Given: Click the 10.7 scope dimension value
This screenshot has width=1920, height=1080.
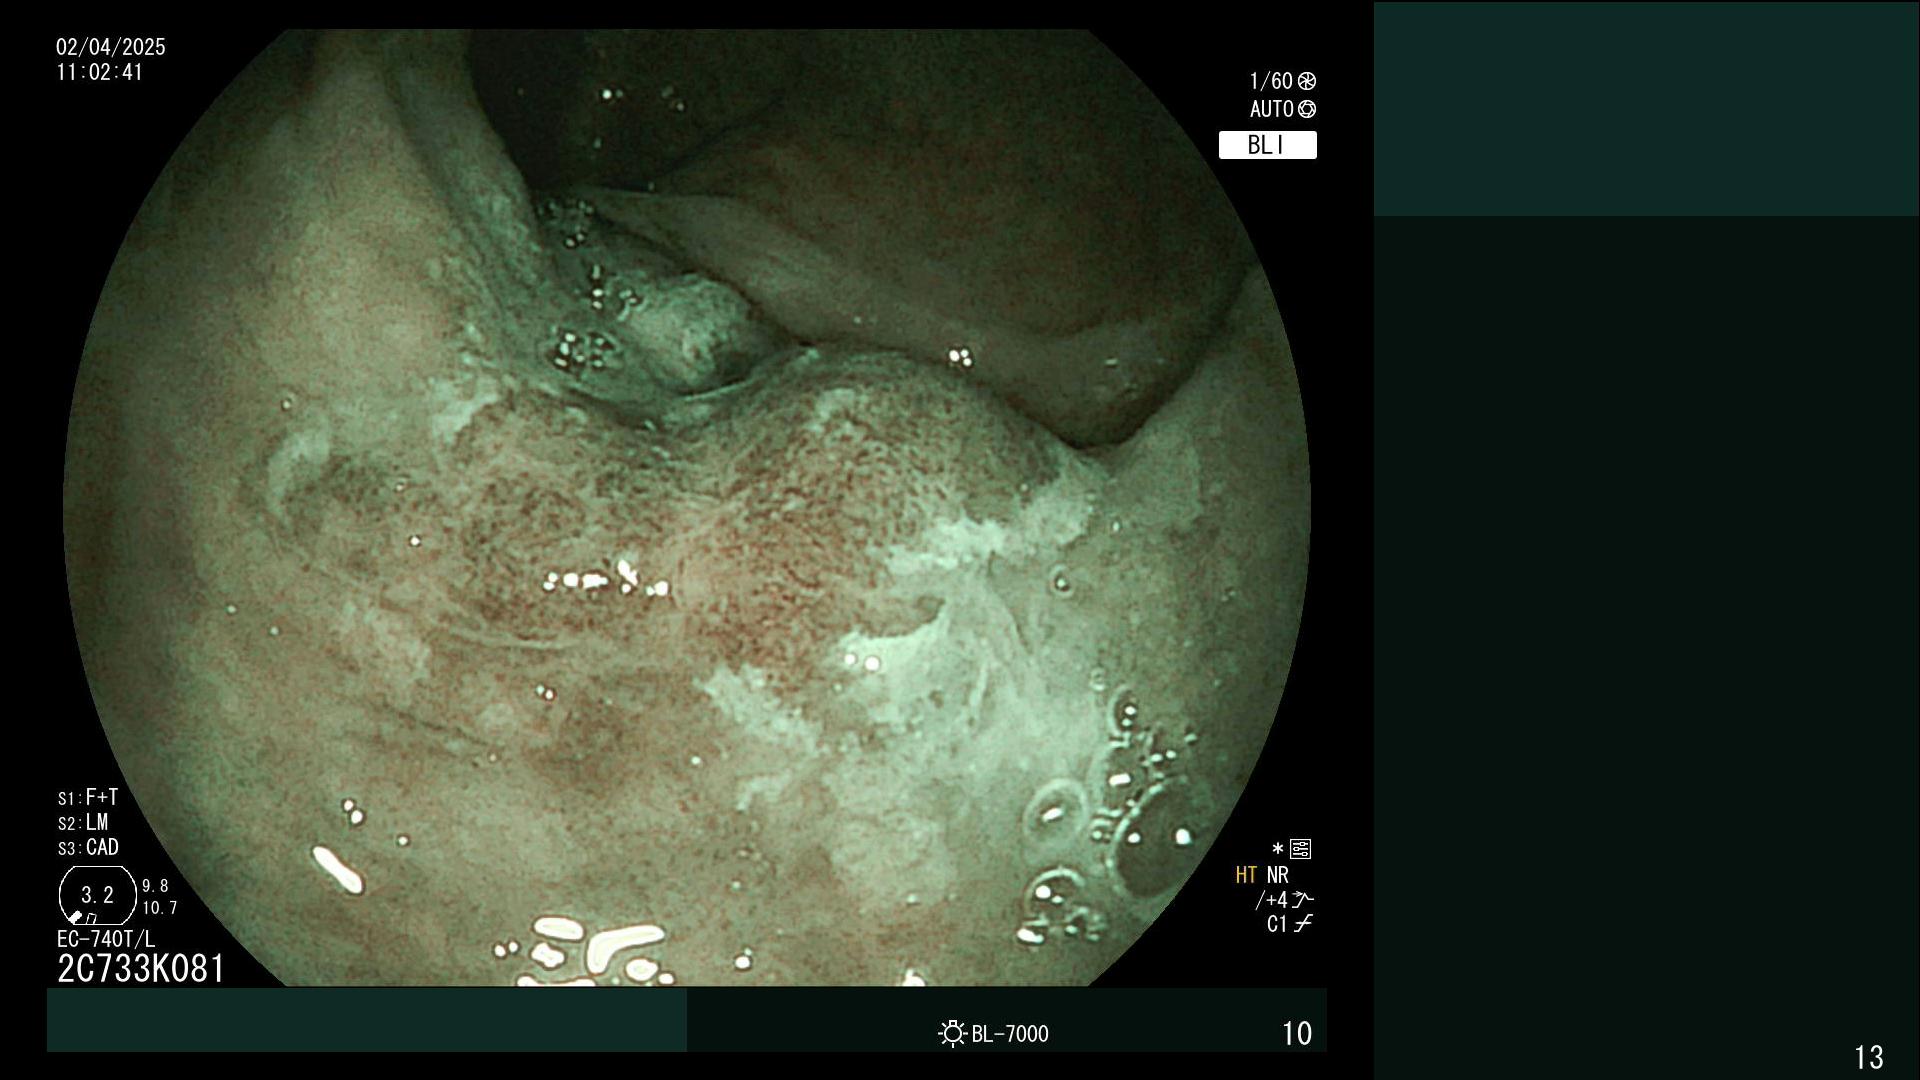Looking at the screenshot, I should coord(160,908).
